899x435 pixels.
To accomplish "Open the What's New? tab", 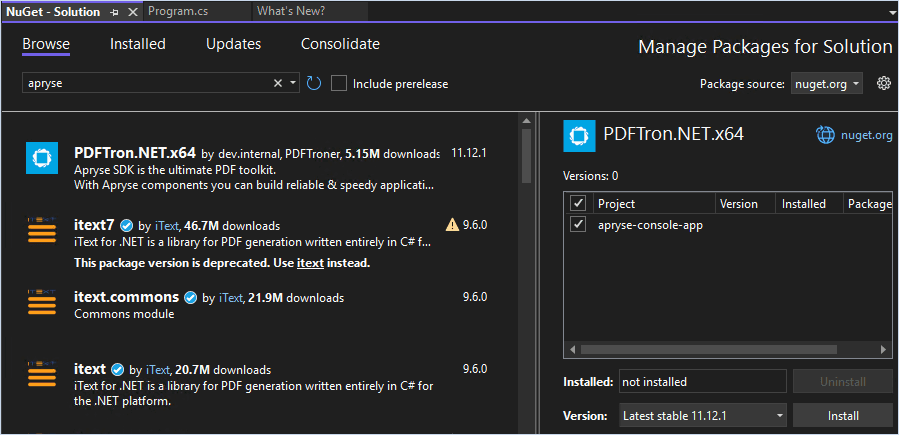I will pyautogui.click(x=291, y=11).
